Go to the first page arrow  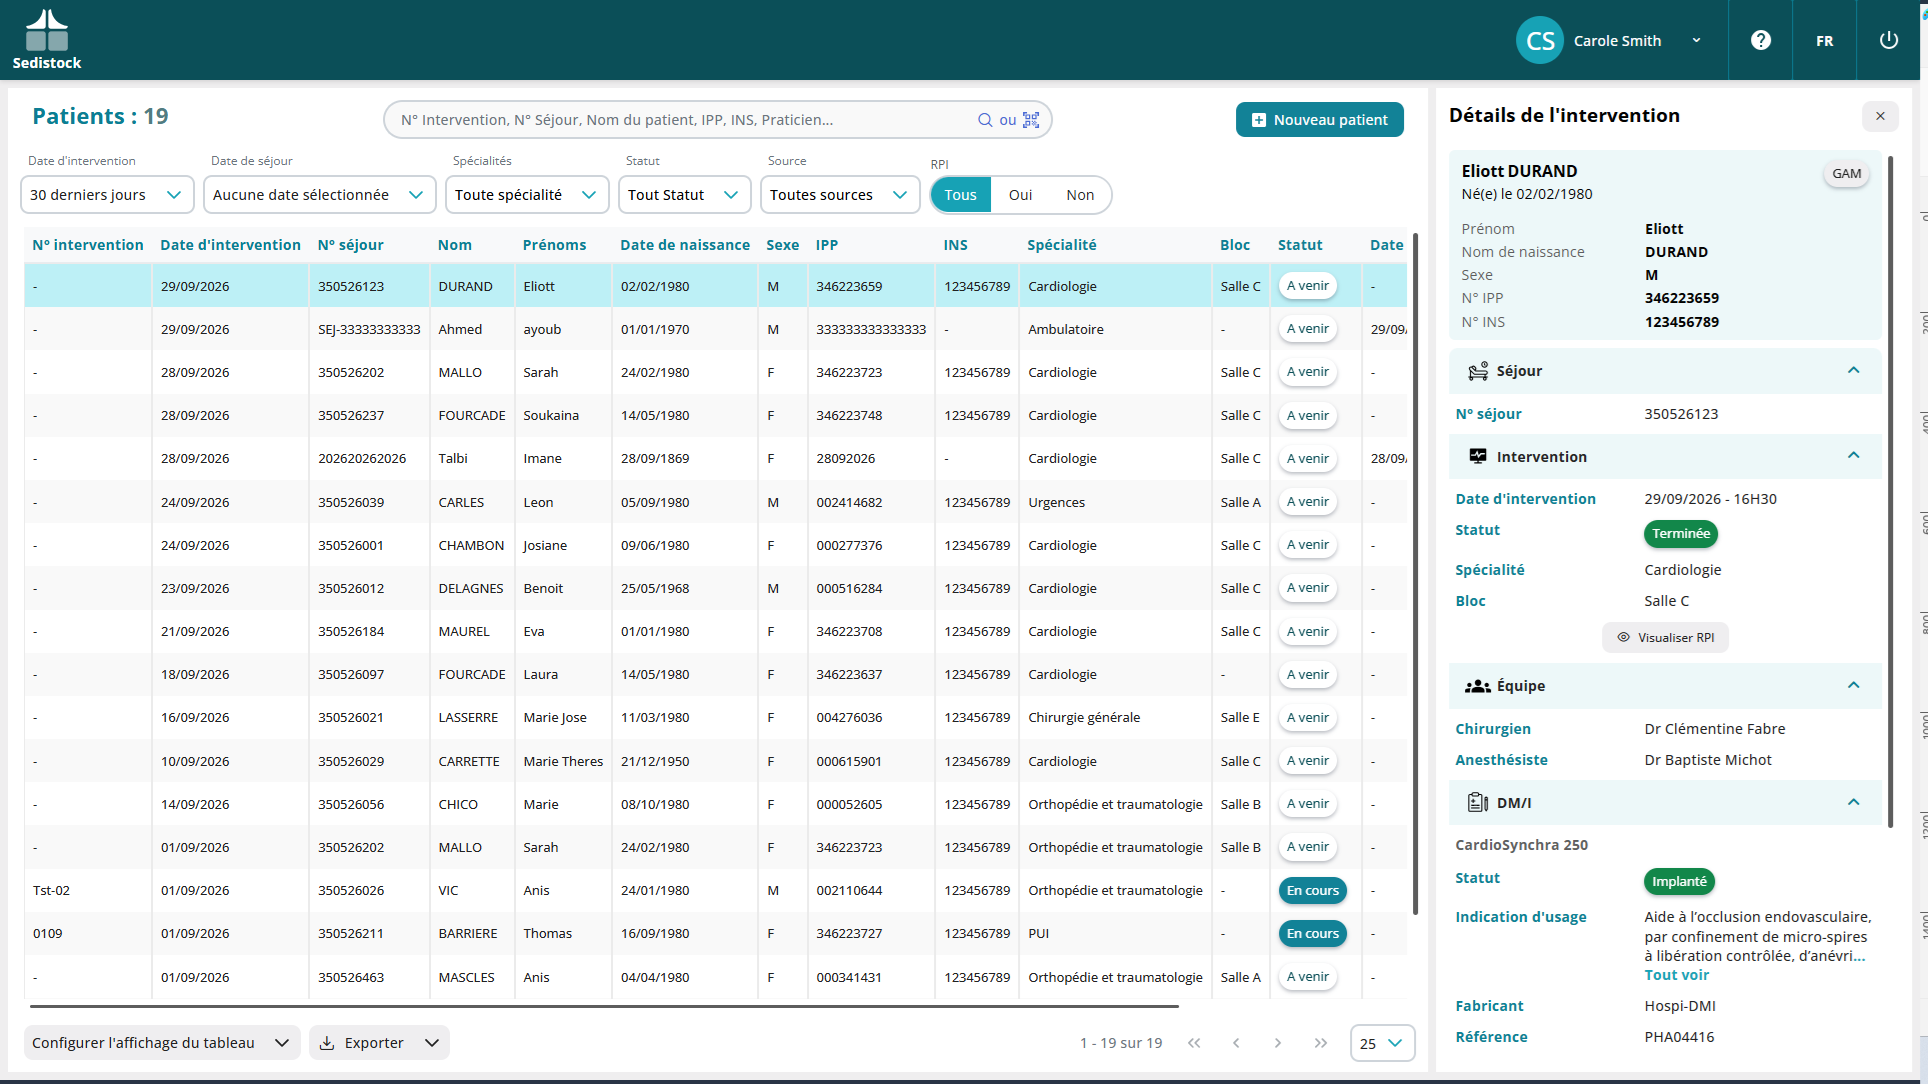pos(1194,1043)
